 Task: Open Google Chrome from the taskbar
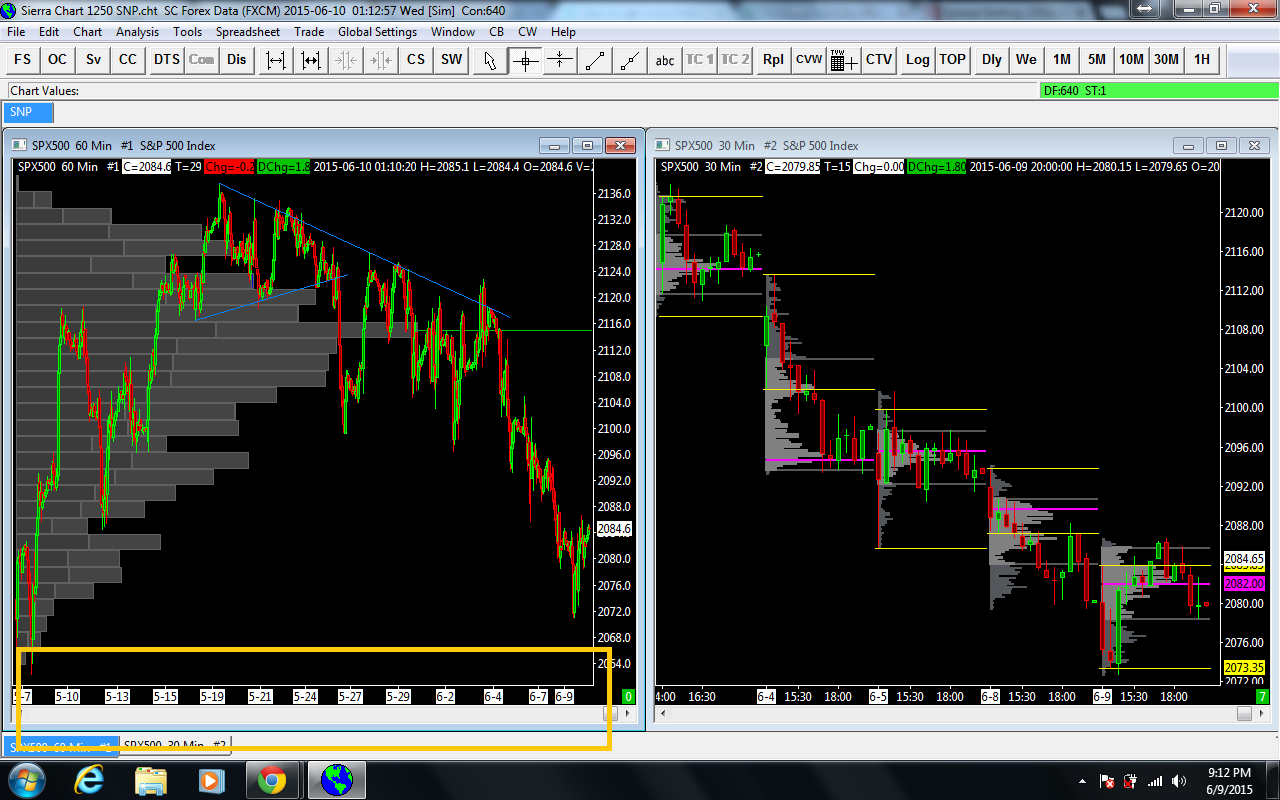coord(271,779)
